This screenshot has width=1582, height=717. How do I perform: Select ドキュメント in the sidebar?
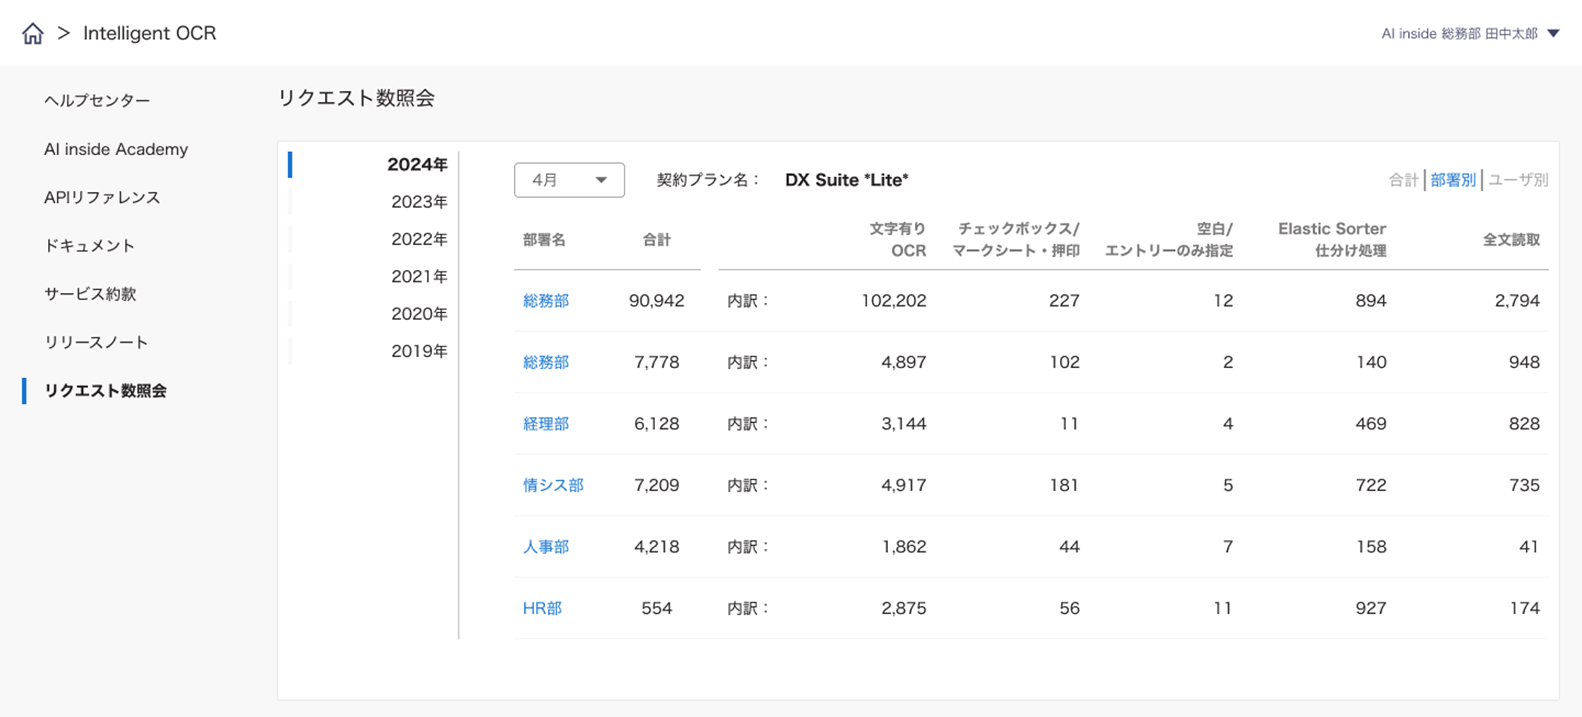89,245
